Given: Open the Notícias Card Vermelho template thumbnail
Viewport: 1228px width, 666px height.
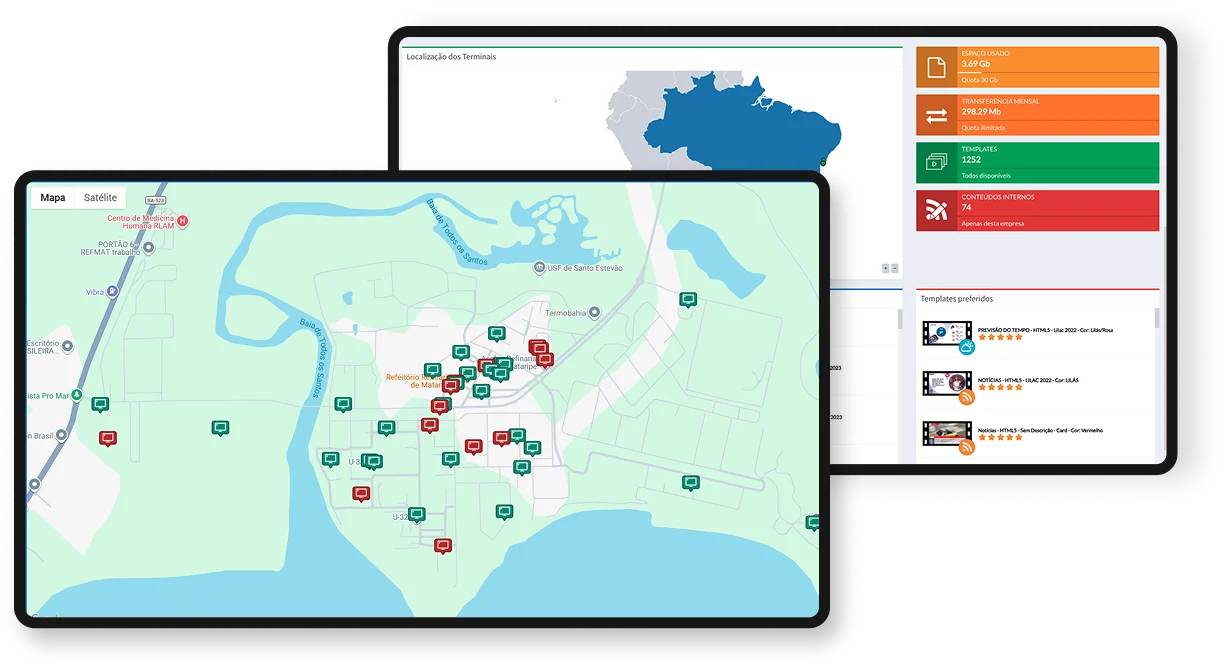Looking at the screenshot, I should [947, 434].
